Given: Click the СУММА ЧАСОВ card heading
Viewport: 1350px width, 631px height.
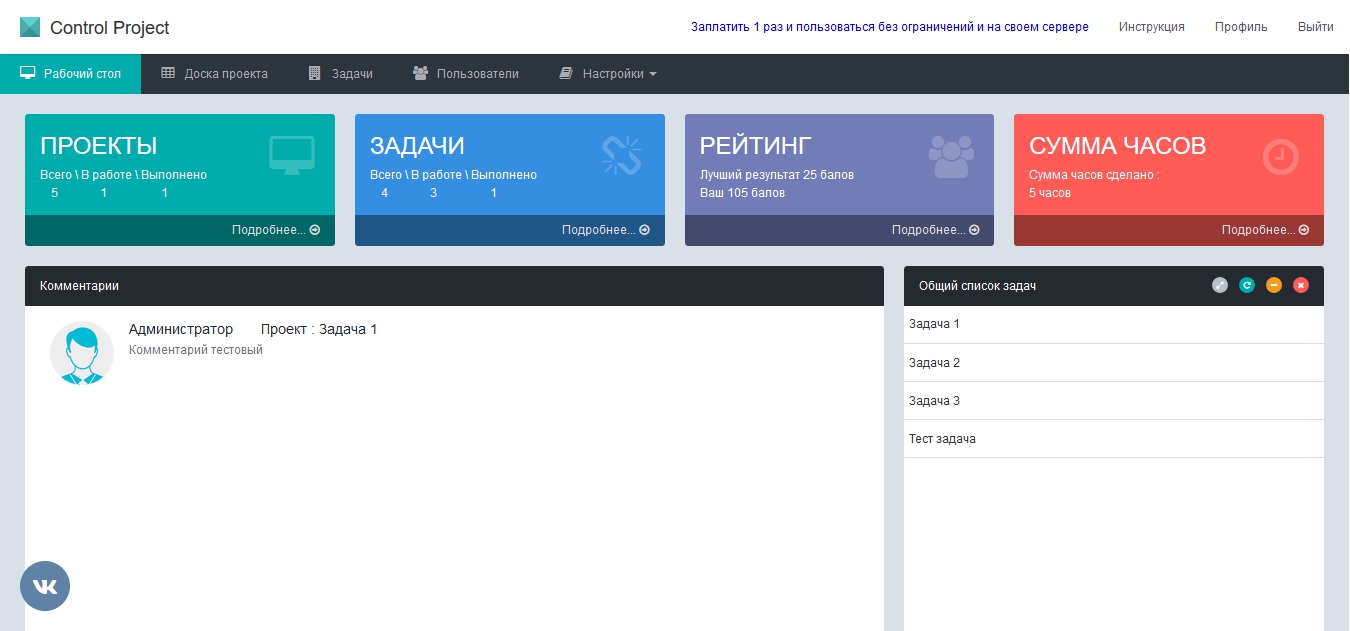Looking at the screenshot, I should pyautogui.click(x=1118, y=146).
